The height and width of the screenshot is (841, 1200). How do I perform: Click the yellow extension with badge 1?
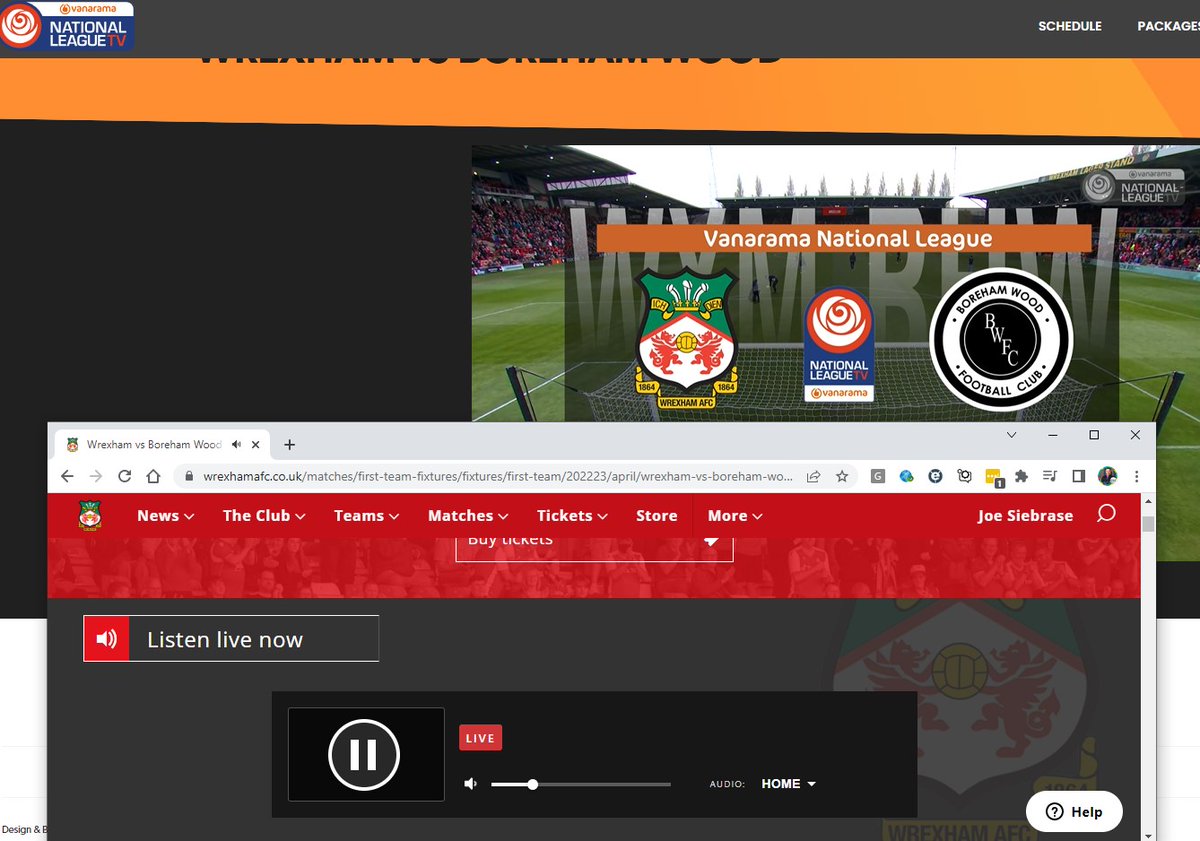coord(993,478)
